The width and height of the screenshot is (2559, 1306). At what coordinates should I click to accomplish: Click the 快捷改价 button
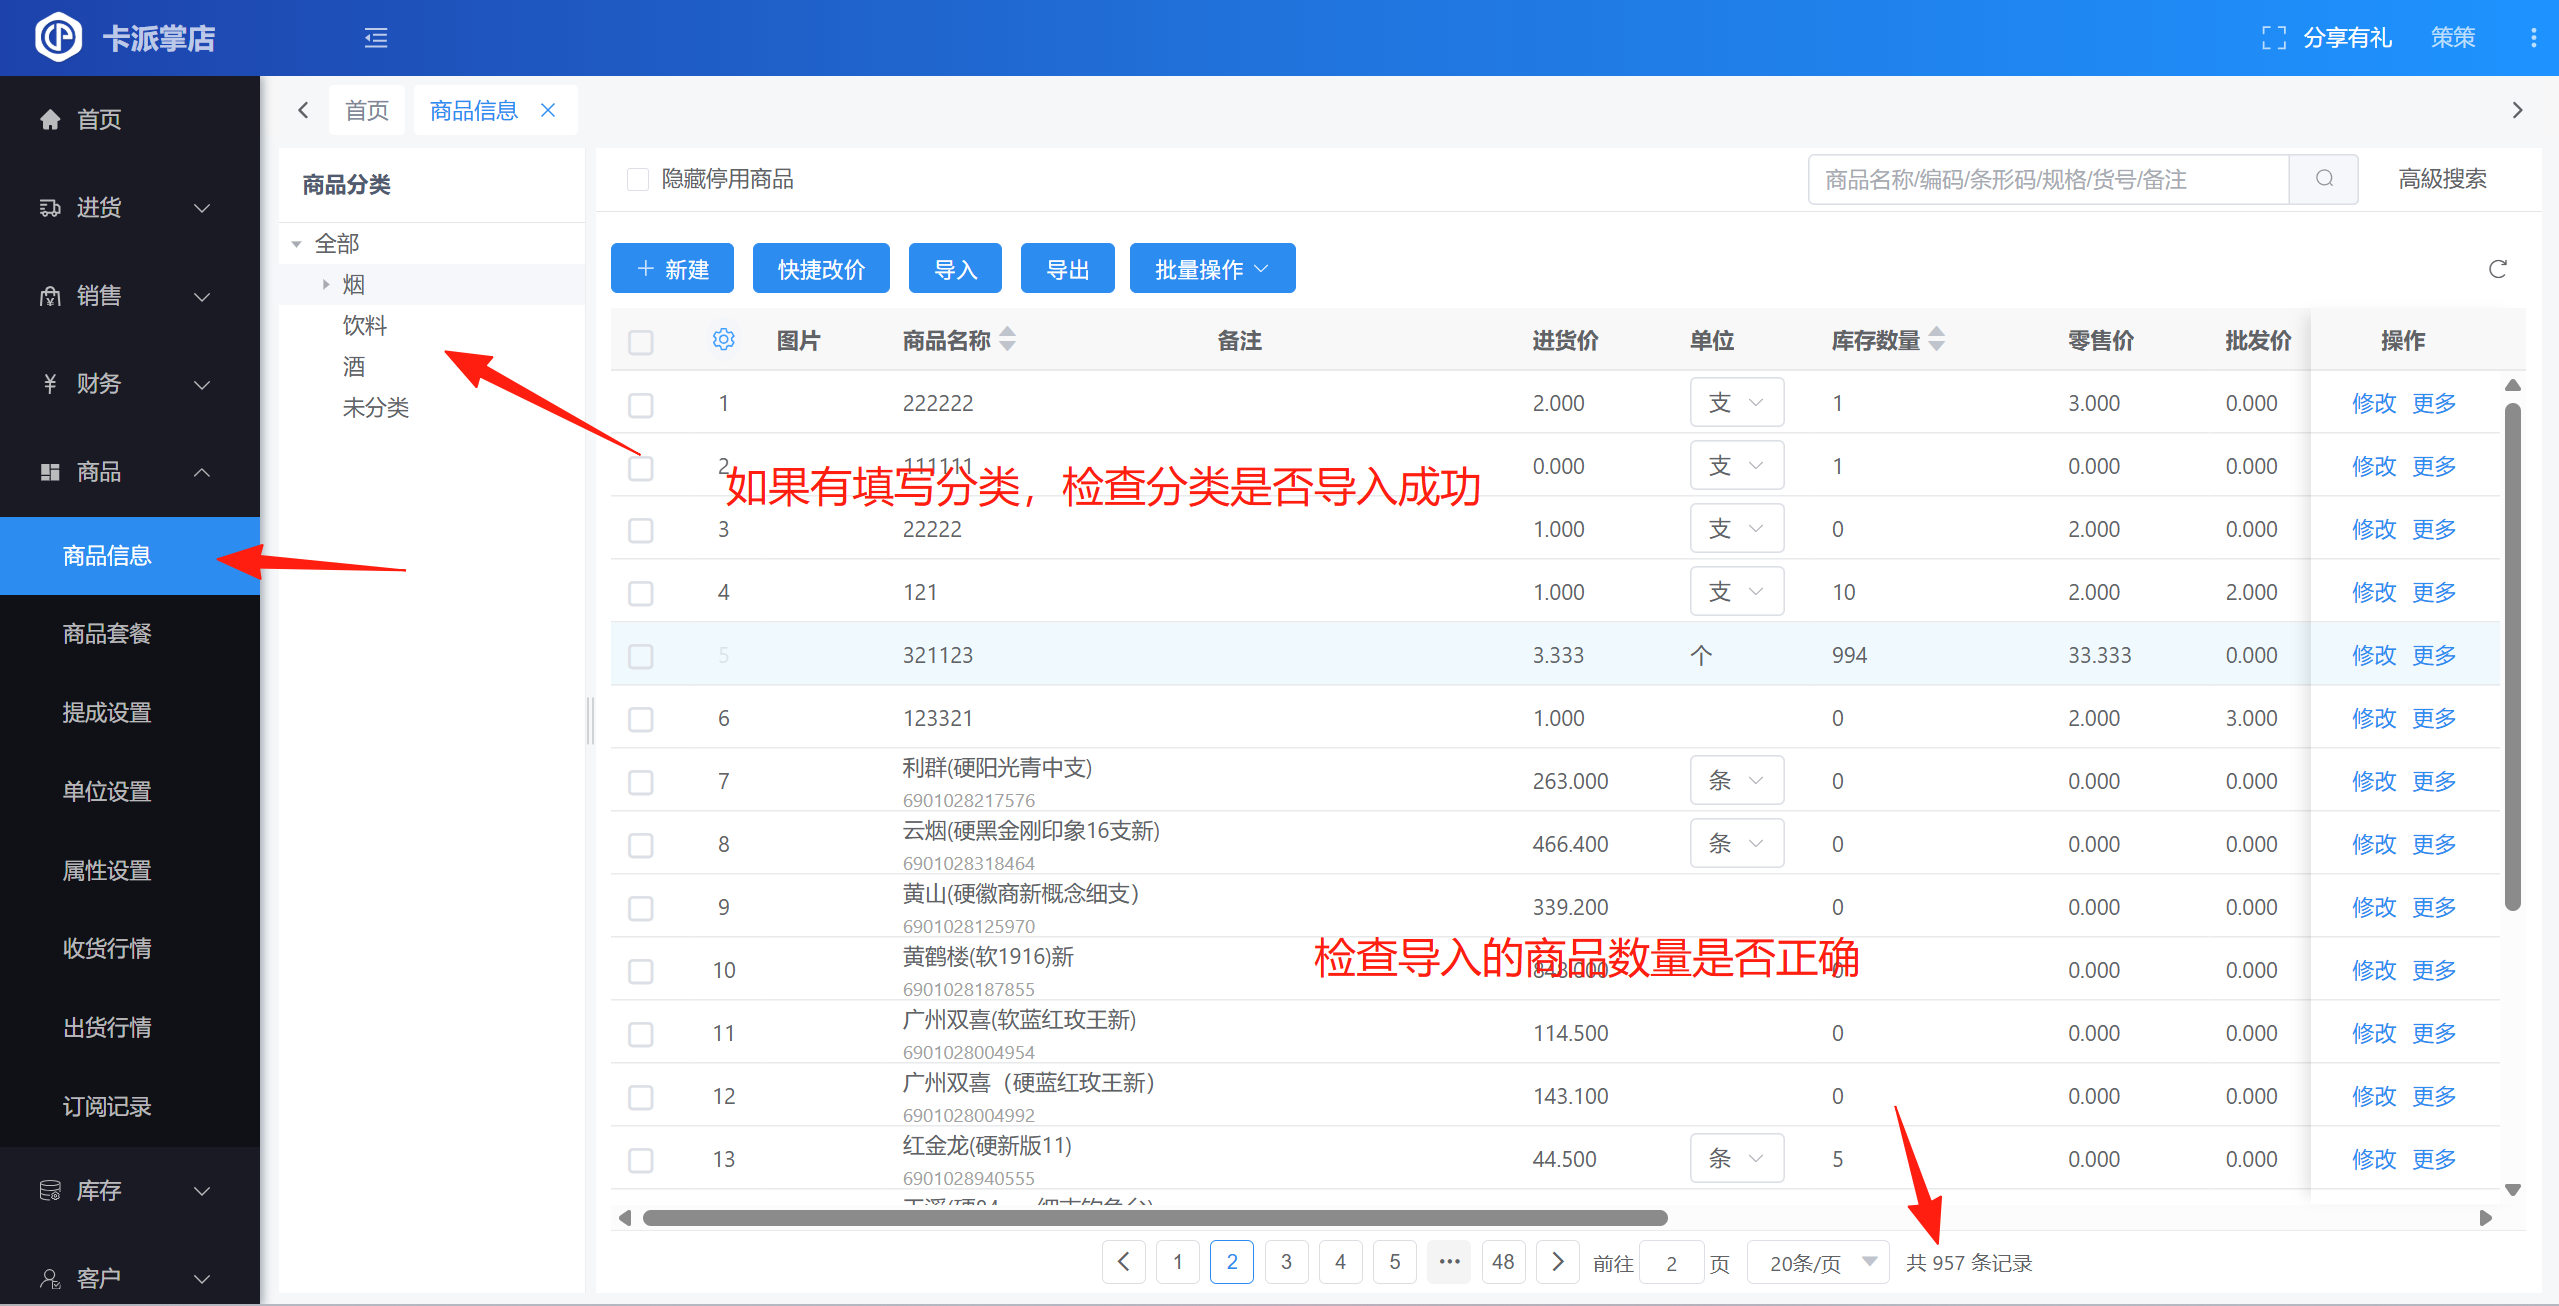(821, 269)
